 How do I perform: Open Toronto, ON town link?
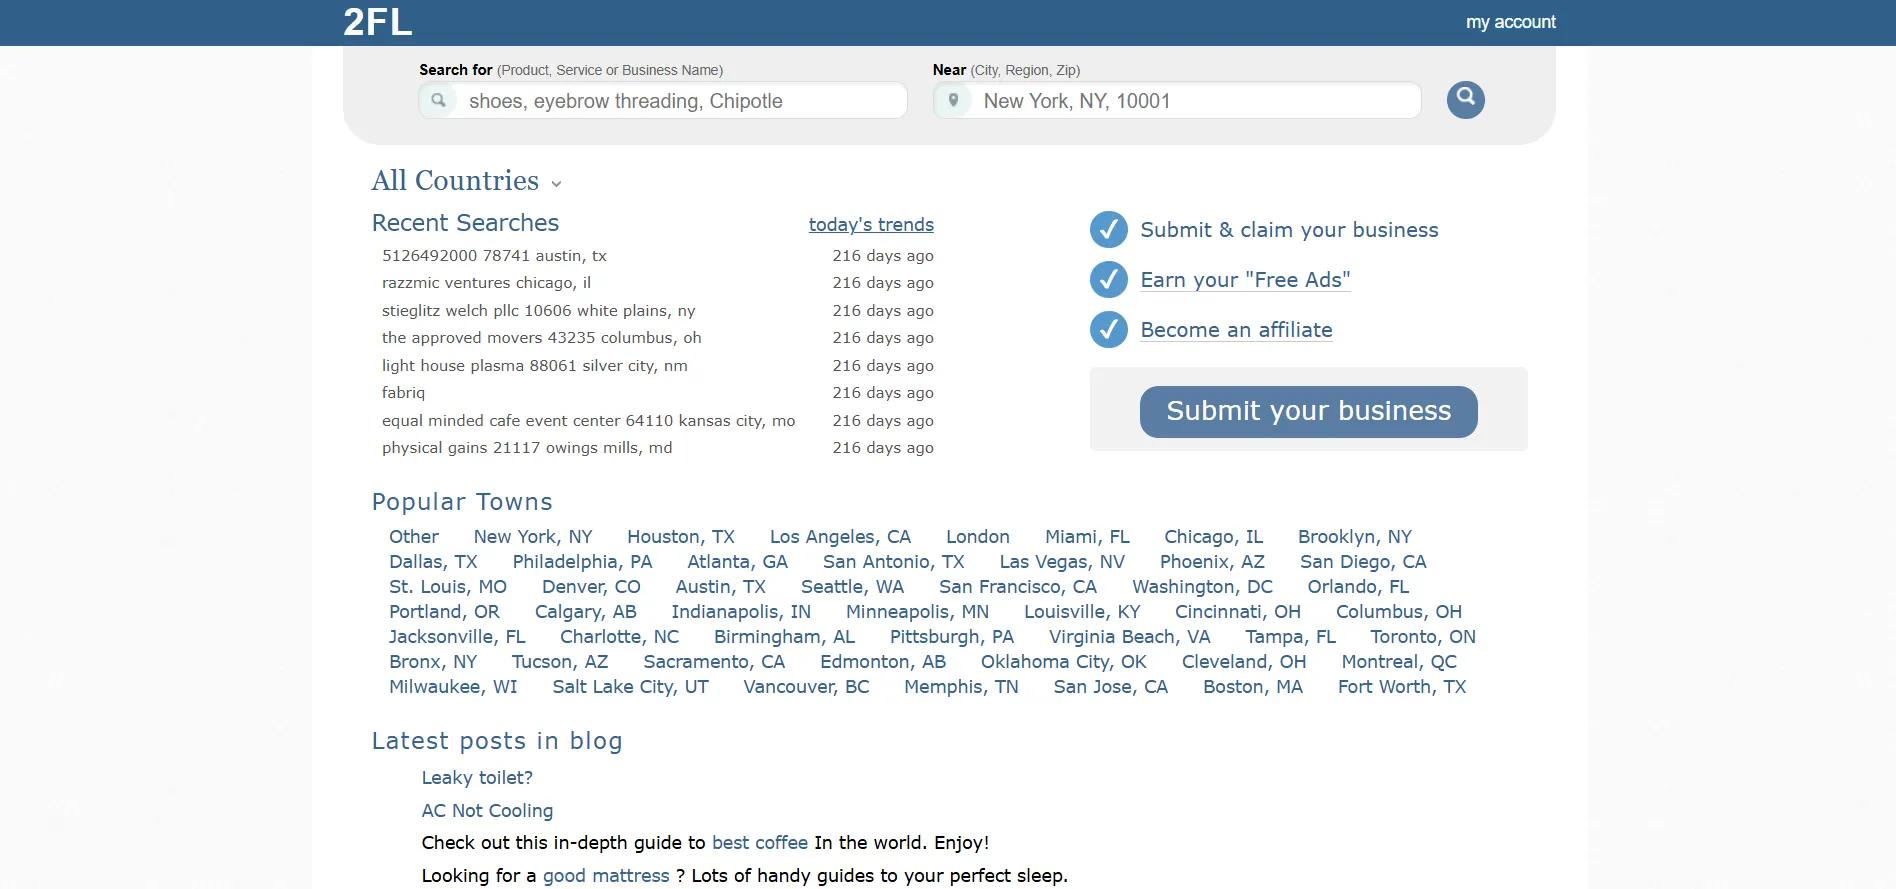click(1422, 637)
